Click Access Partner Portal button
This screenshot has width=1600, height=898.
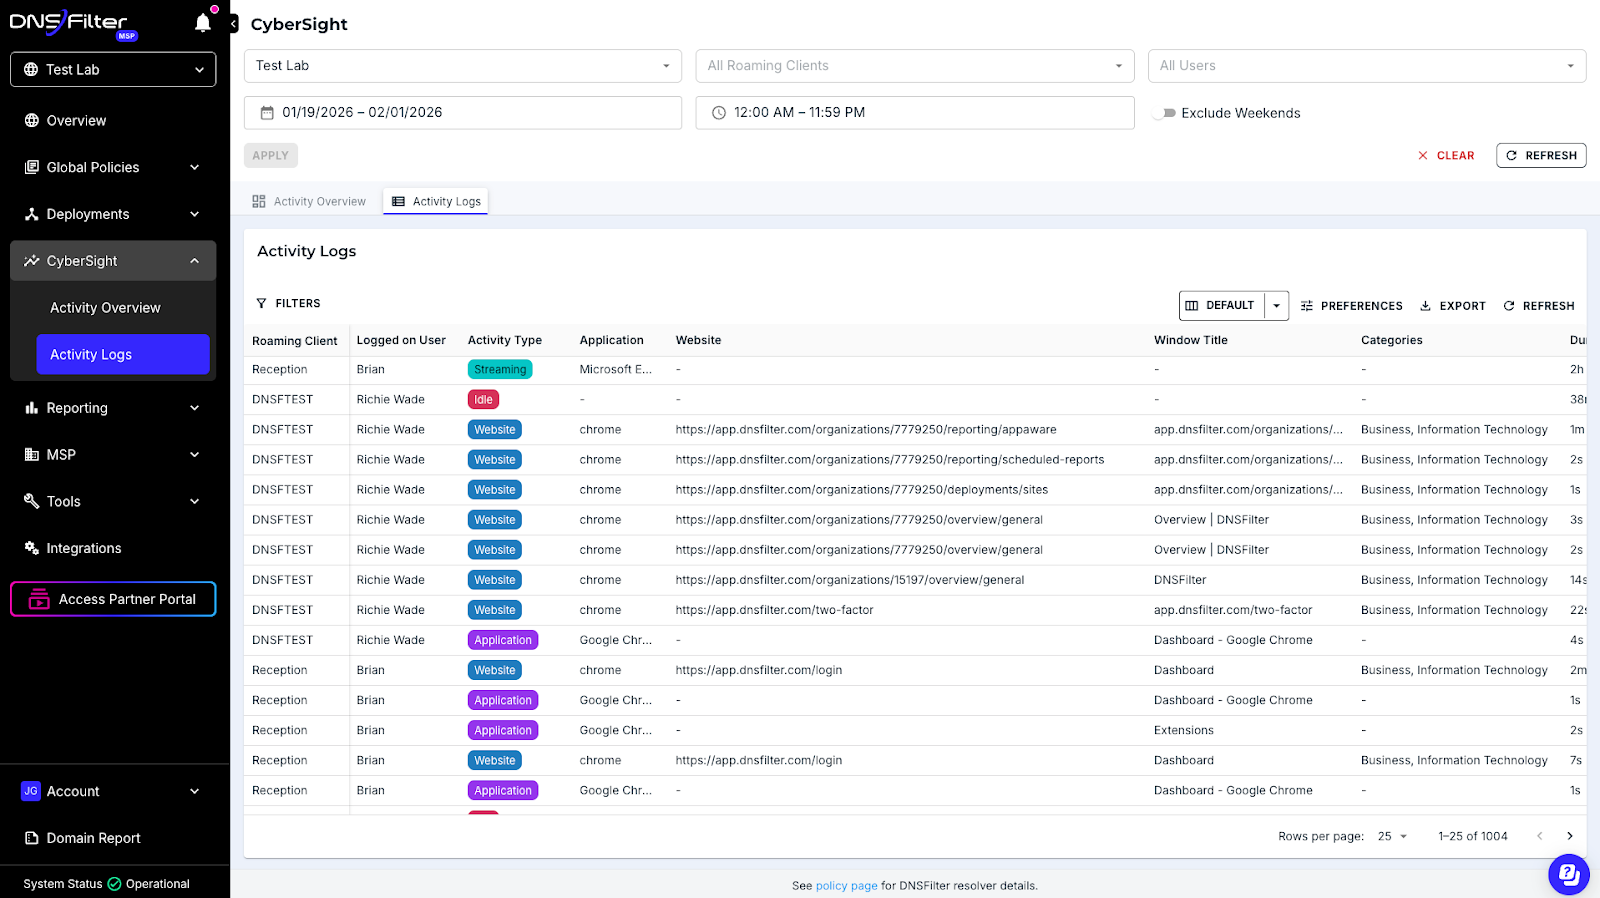113,599
